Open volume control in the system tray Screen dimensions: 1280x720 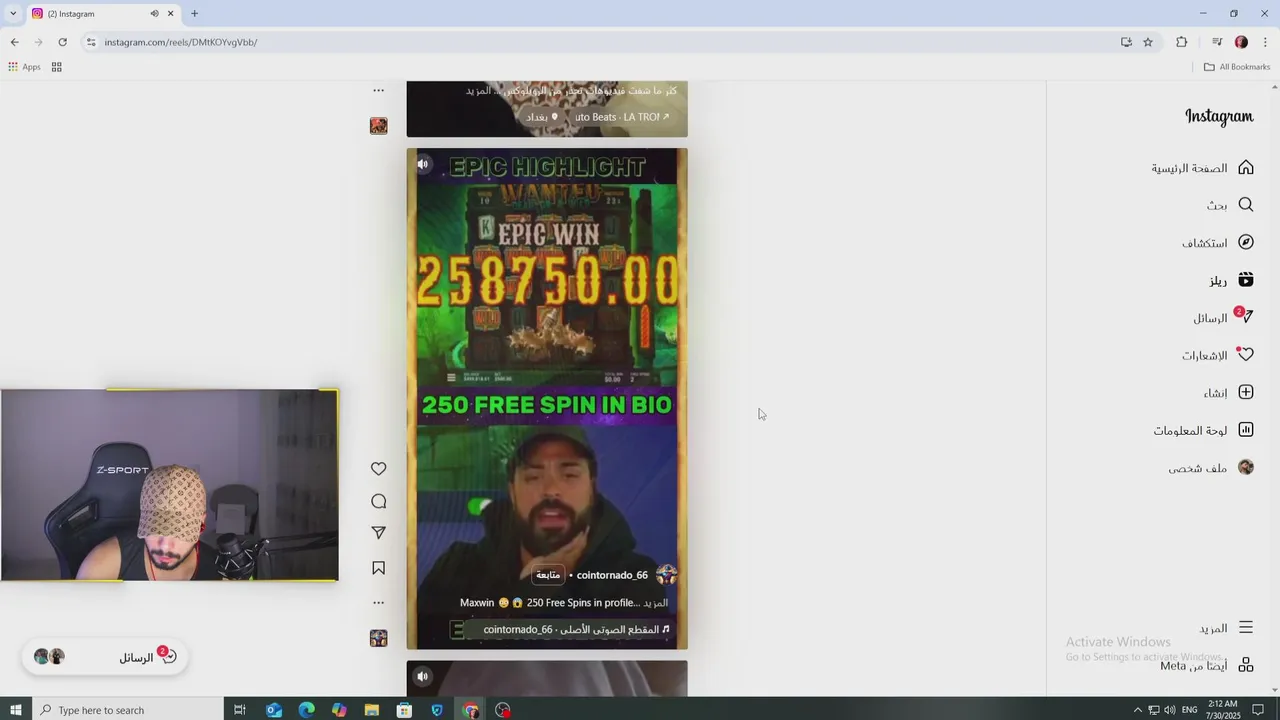(x=1169, y=710)
